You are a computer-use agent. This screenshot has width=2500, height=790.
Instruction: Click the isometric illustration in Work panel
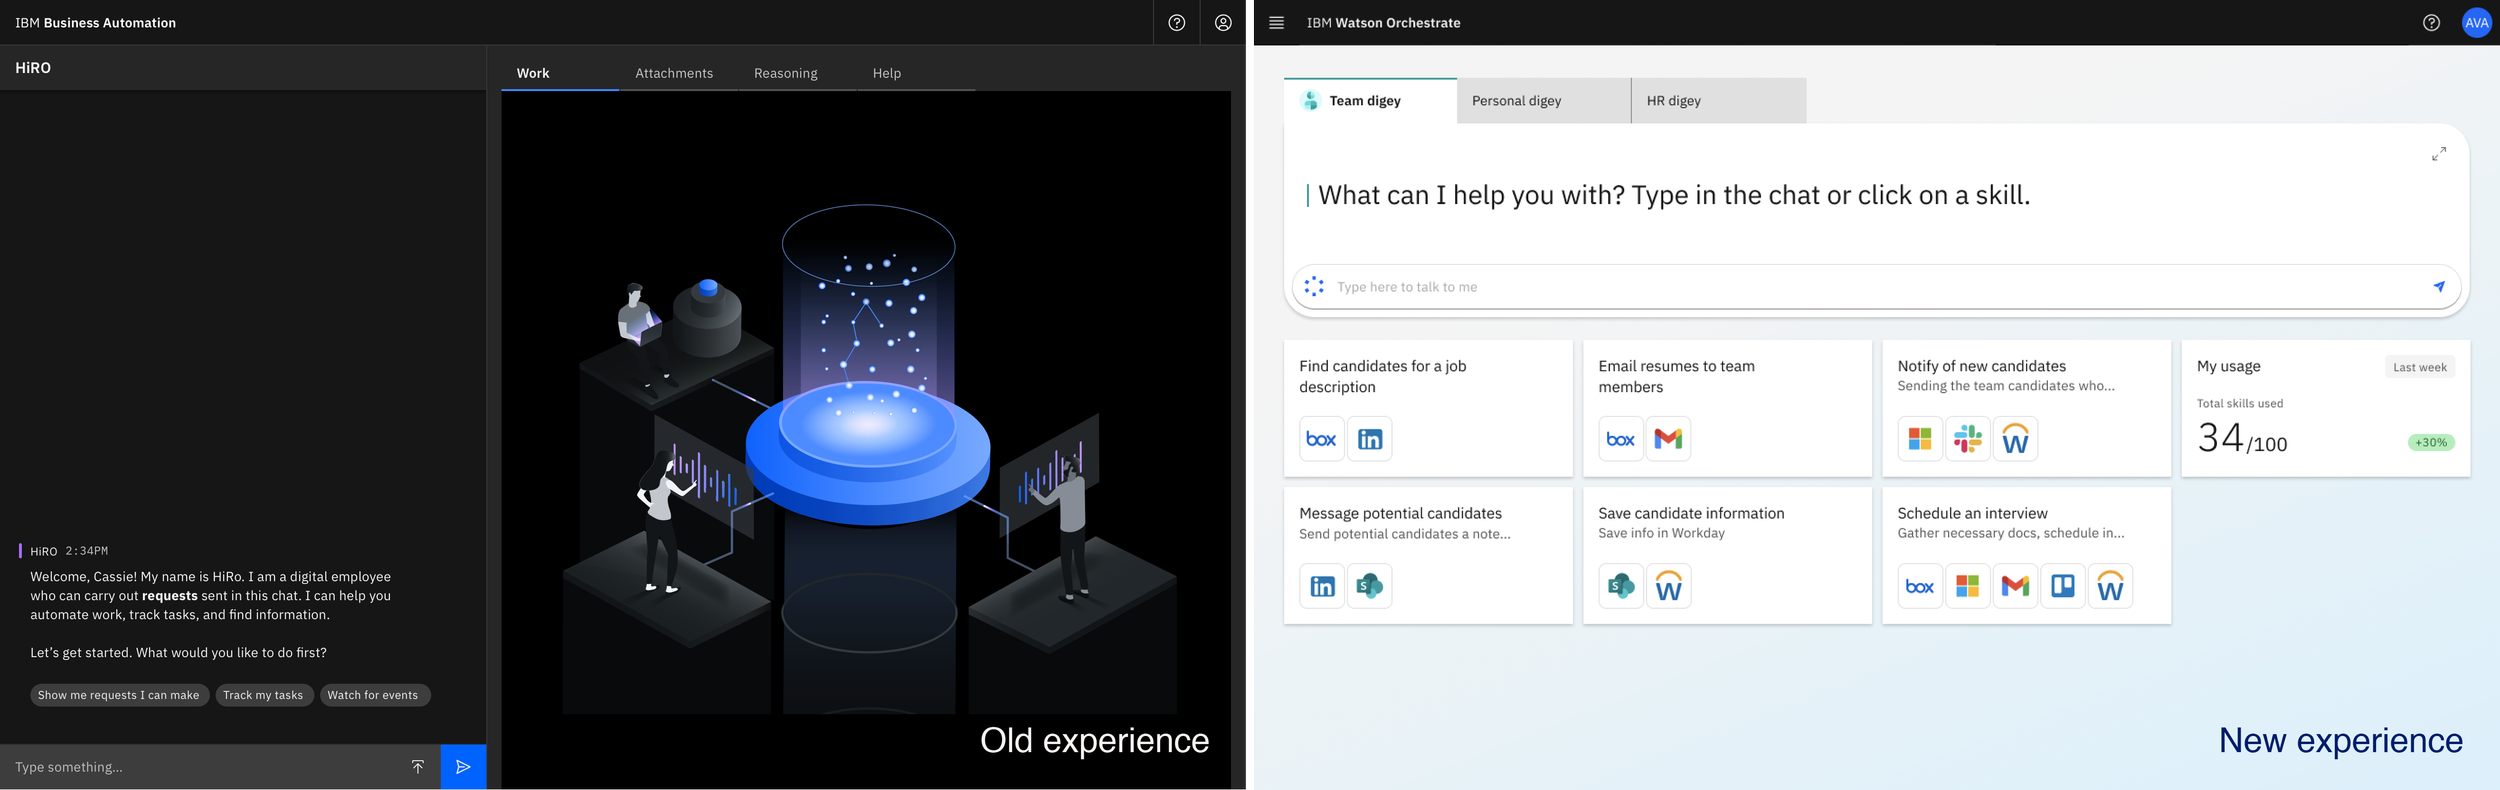tap(867, 460)
